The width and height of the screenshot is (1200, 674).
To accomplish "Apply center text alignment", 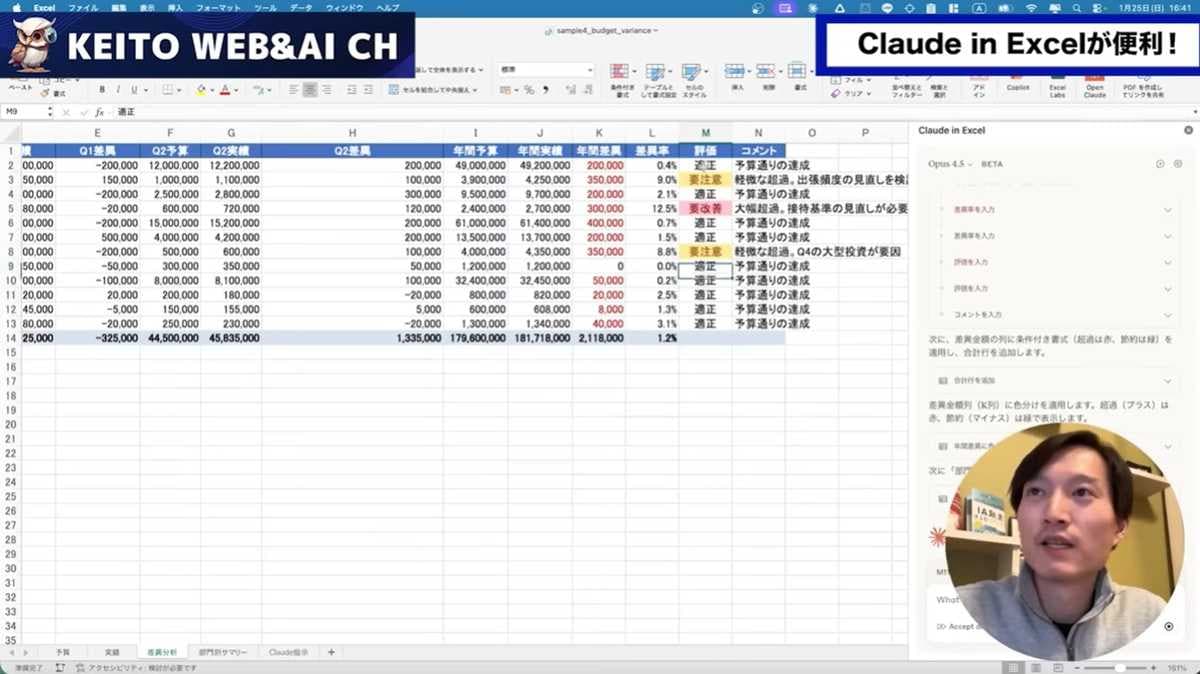I will (310, 90).
